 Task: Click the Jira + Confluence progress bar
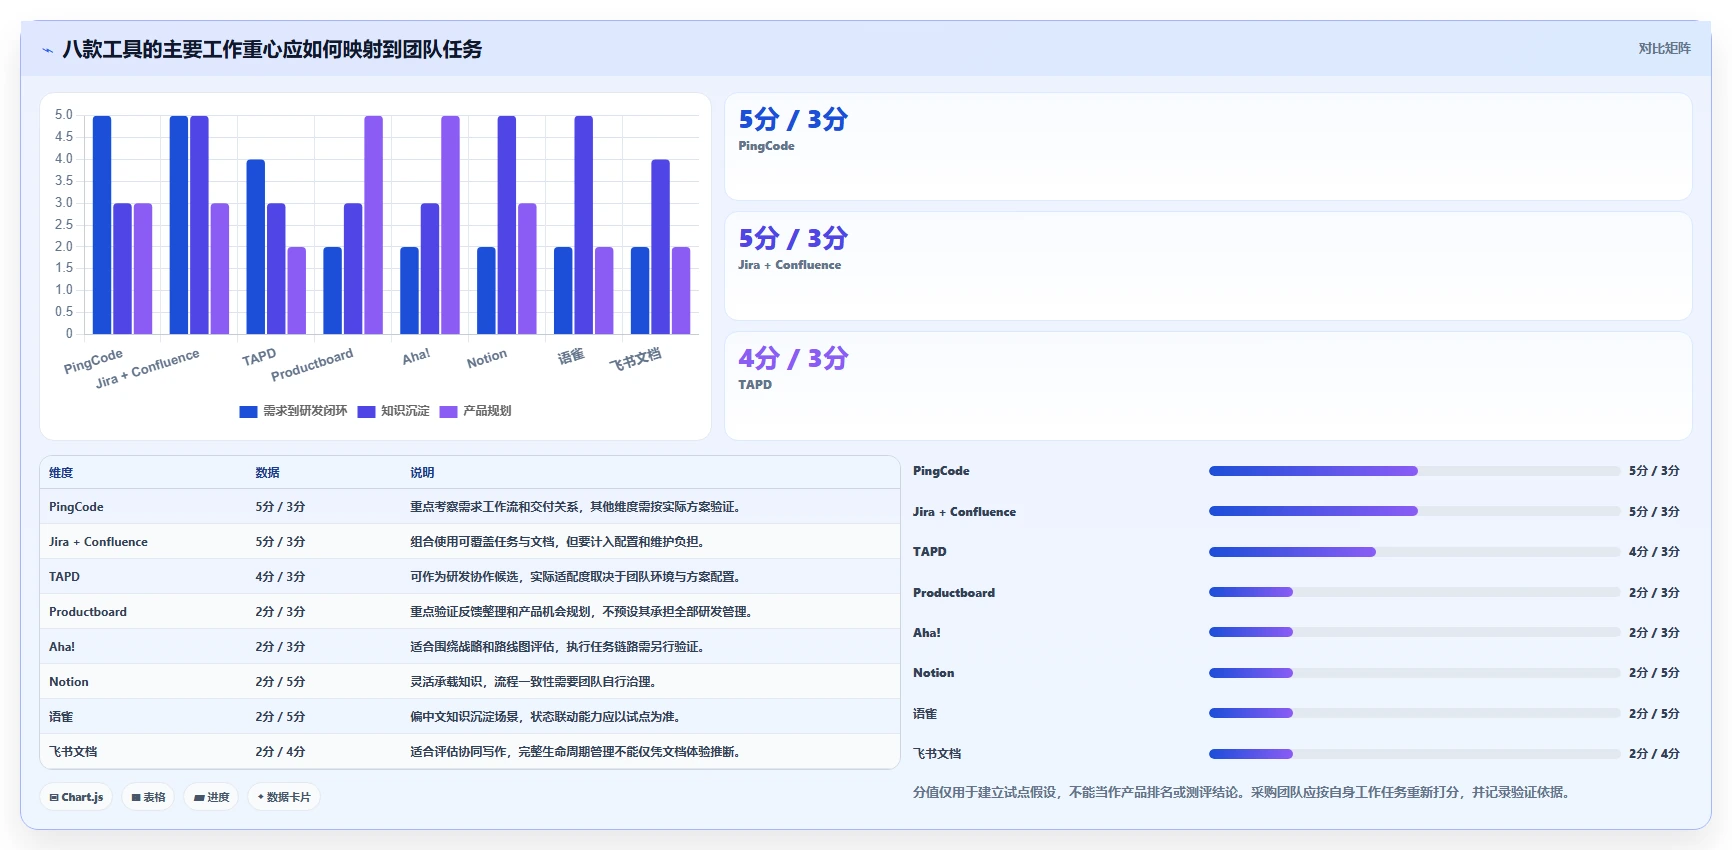click(x=1414, y=511)
